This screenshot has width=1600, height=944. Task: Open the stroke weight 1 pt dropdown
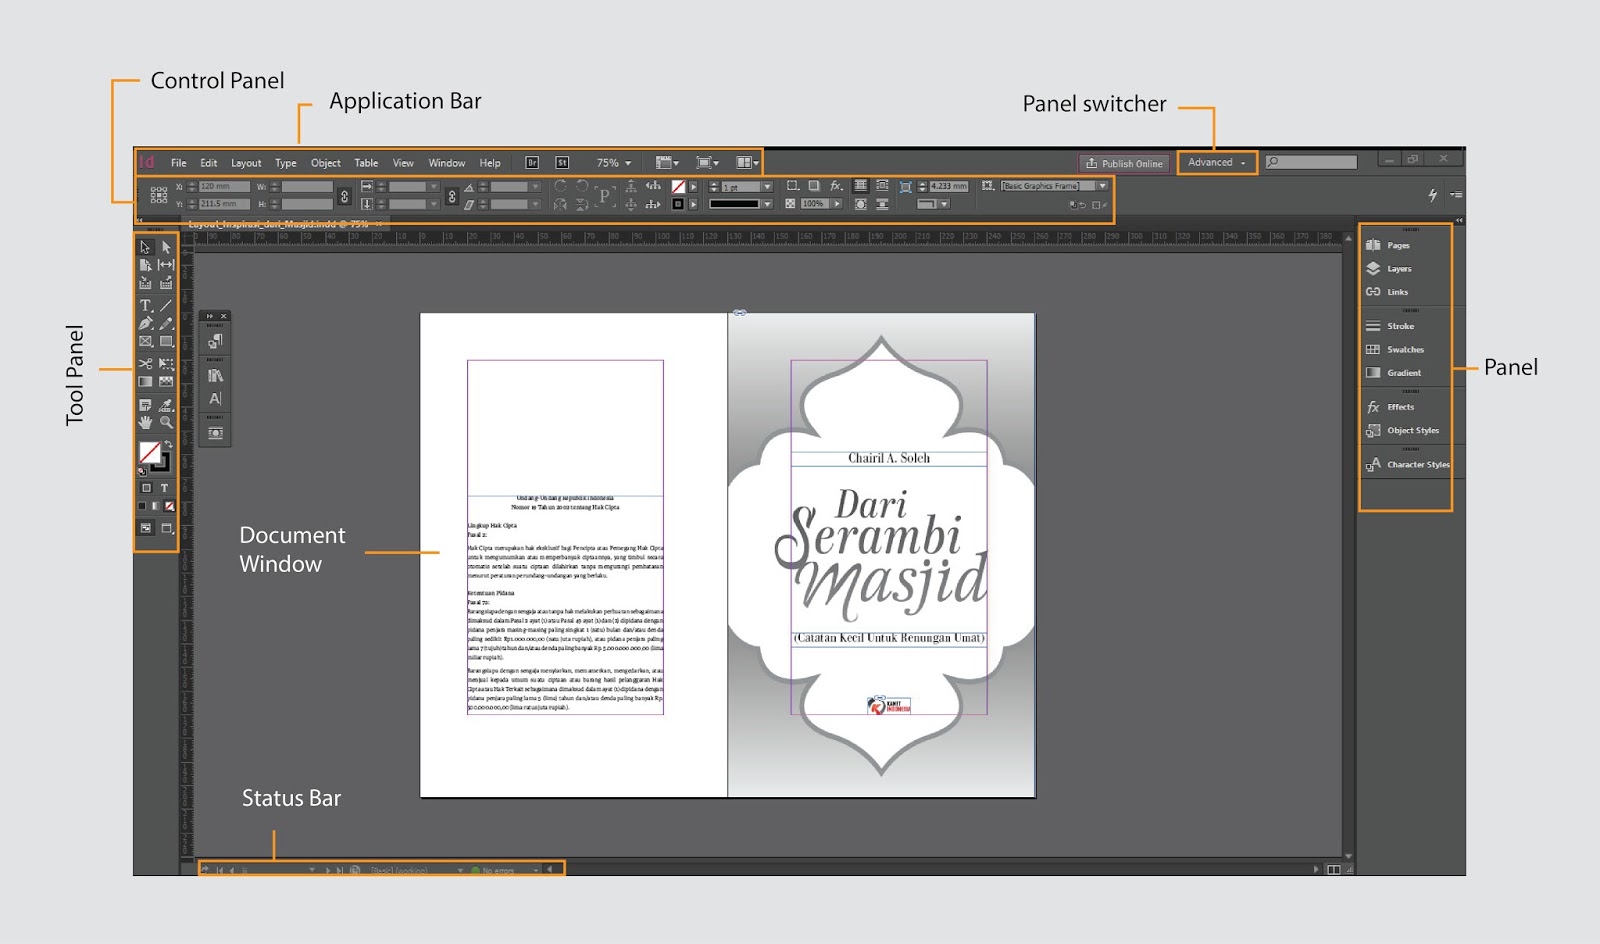click(x=768, y=187)
